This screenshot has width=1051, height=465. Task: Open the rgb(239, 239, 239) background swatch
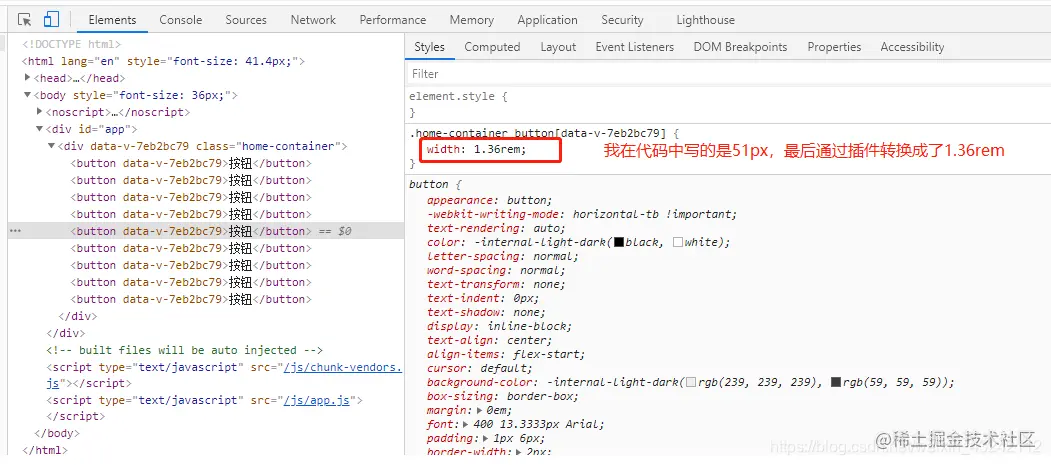click(x=690, y=383)
